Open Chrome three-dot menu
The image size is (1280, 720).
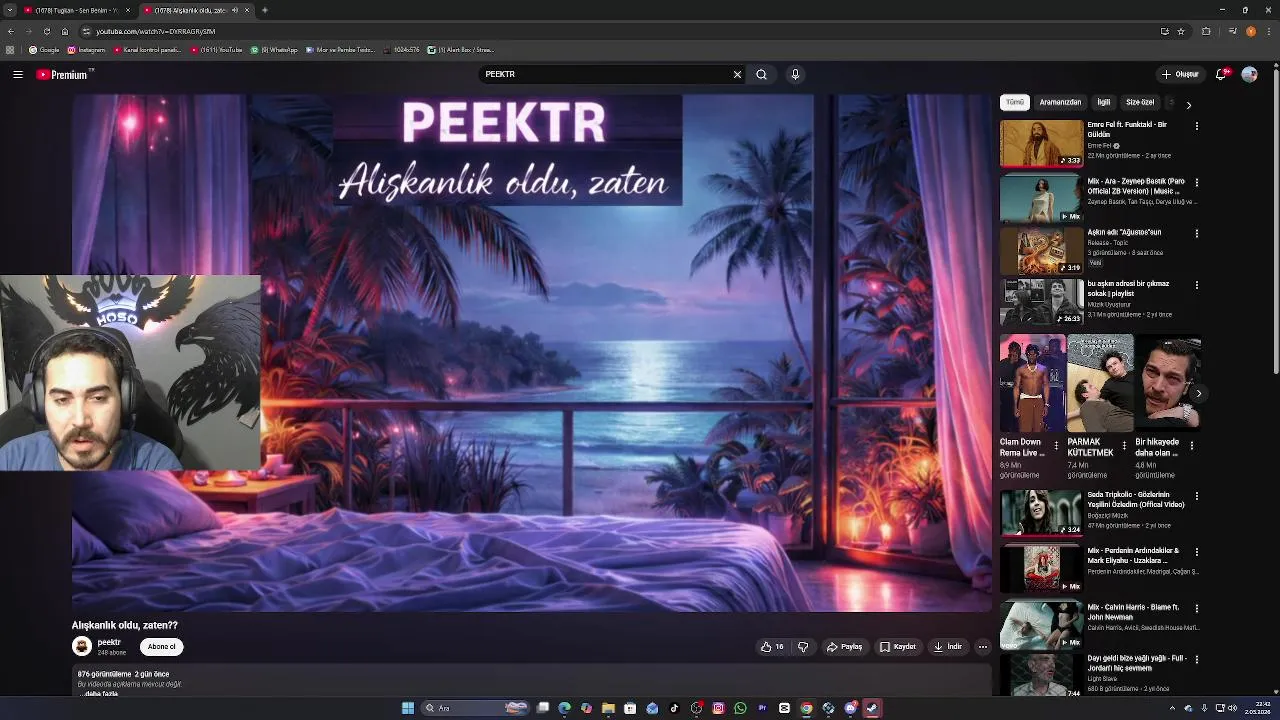1268,31
